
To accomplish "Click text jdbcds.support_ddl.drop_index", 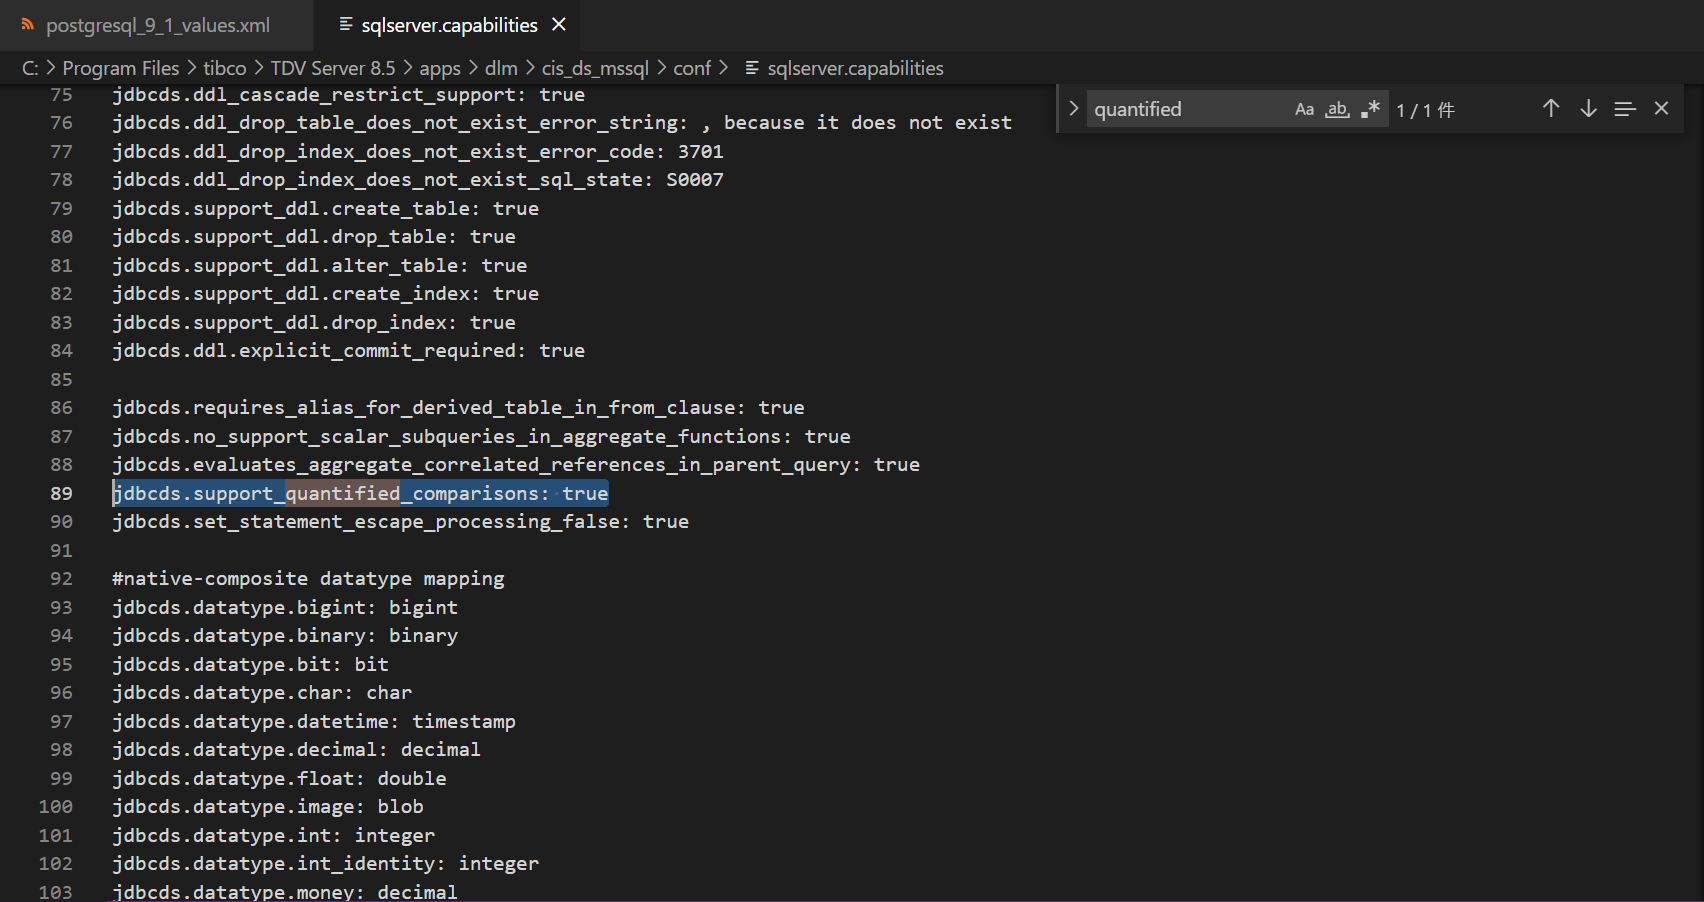I will (x=279, y=323).
